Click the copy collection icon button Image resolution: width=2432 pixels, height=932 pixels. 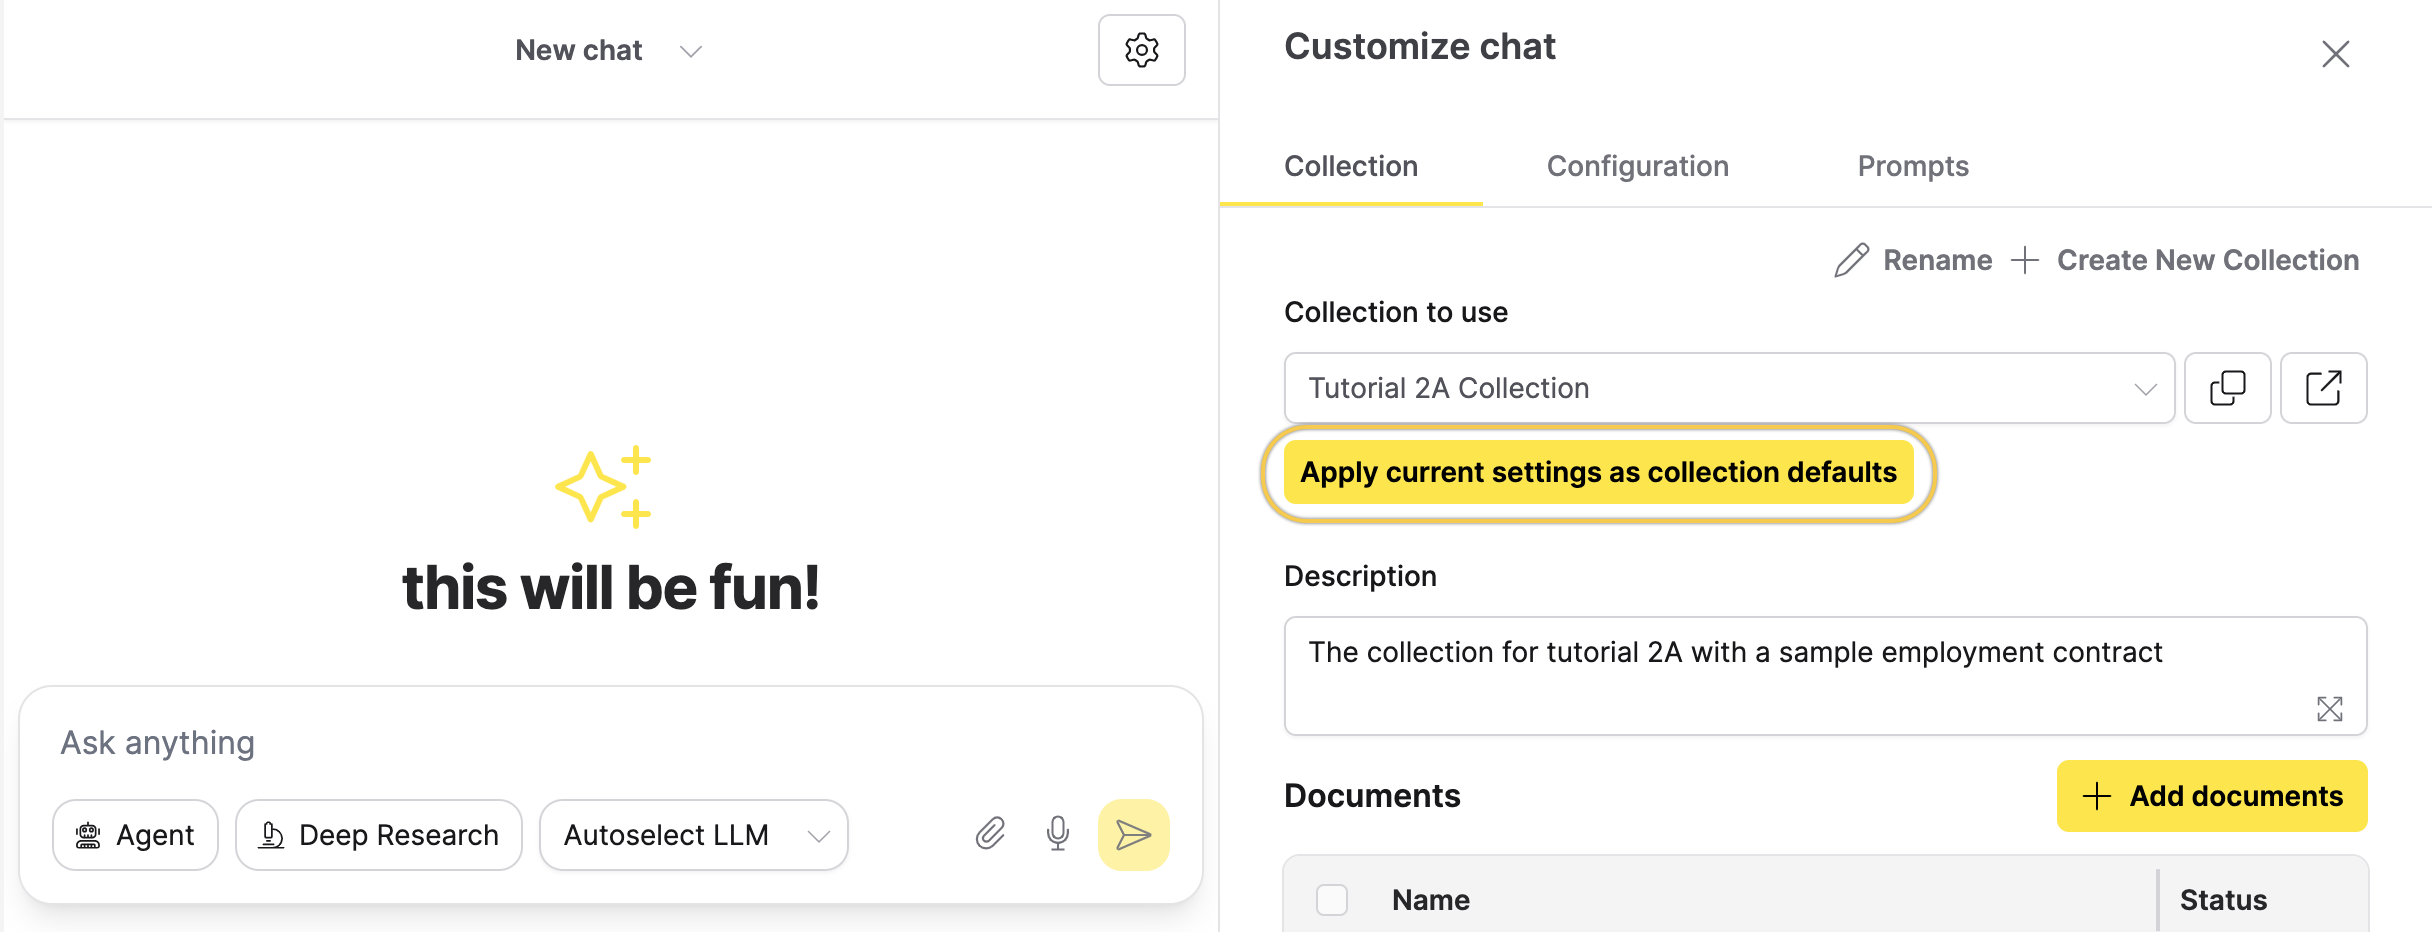point(2227,388)
